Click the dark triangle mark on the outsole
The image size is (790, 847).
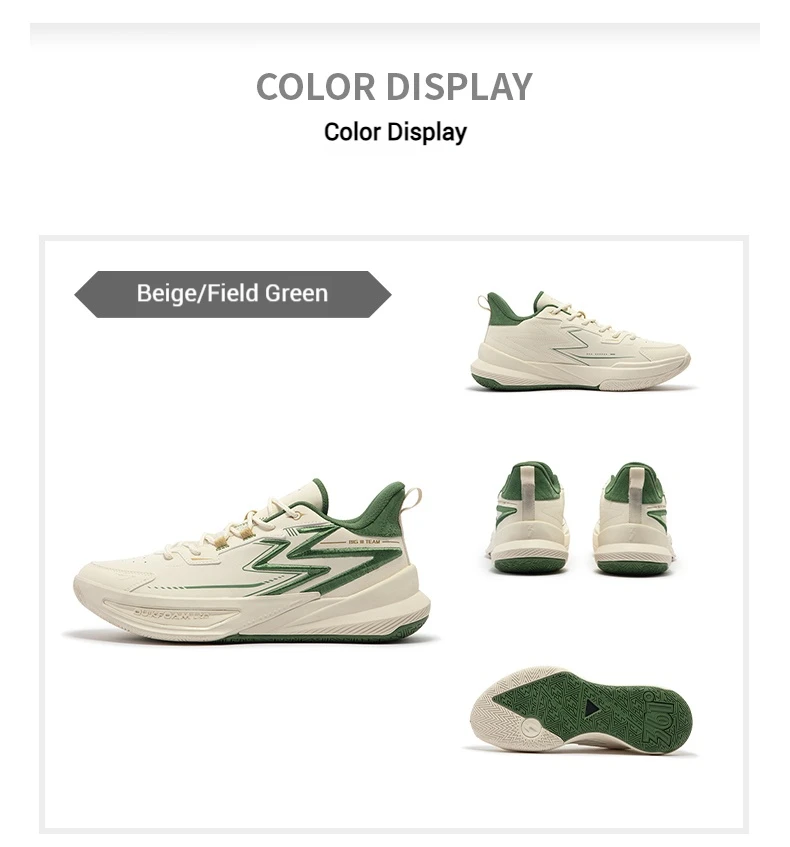tap(591, 708)
